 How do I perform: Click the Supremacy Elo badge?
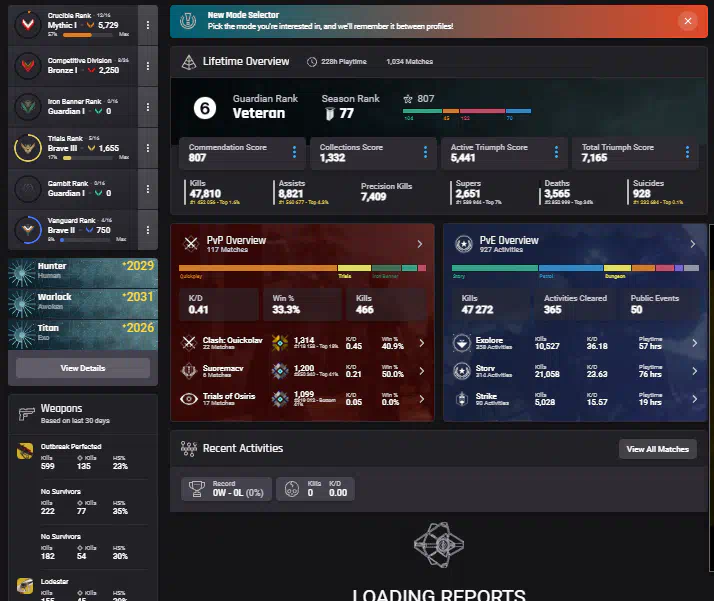coord(280,371)
